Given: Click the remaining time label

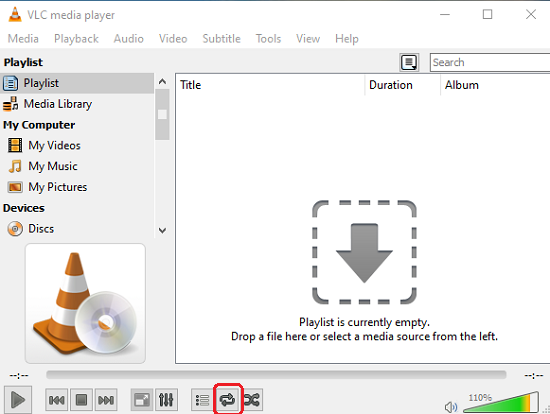Looking at the screenshot, I should [x=534, y=375].
